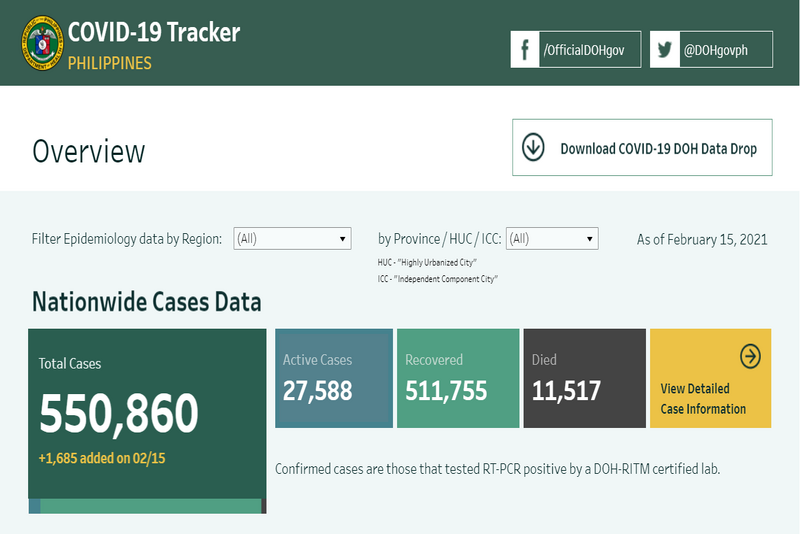Click the Region dropdown arrow
The height and width of the screenshot is (534, 800).
pos(342,239)
